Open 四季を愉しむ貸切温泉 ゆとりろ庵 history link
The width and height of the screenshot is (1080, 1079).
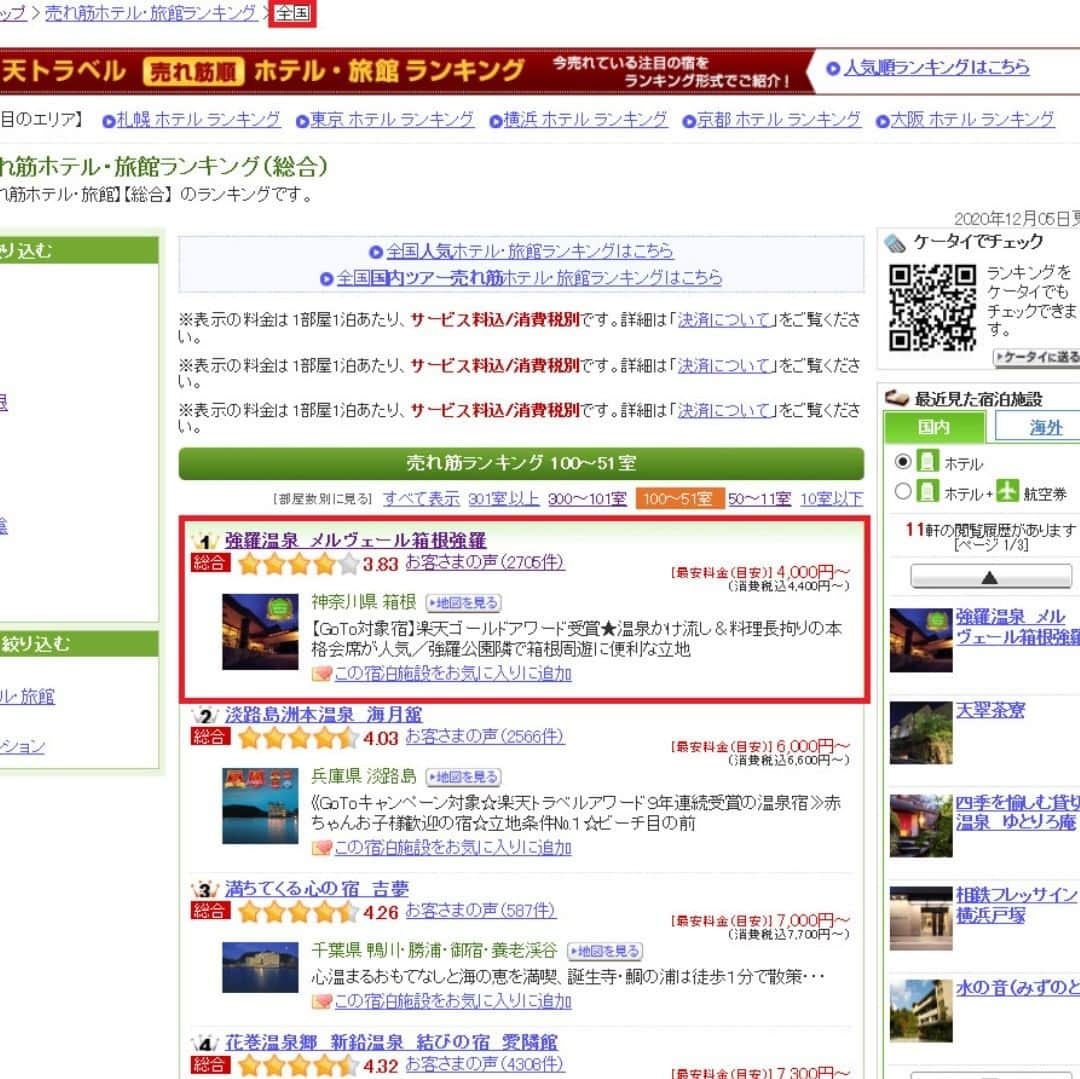(x=1017, y=813)
